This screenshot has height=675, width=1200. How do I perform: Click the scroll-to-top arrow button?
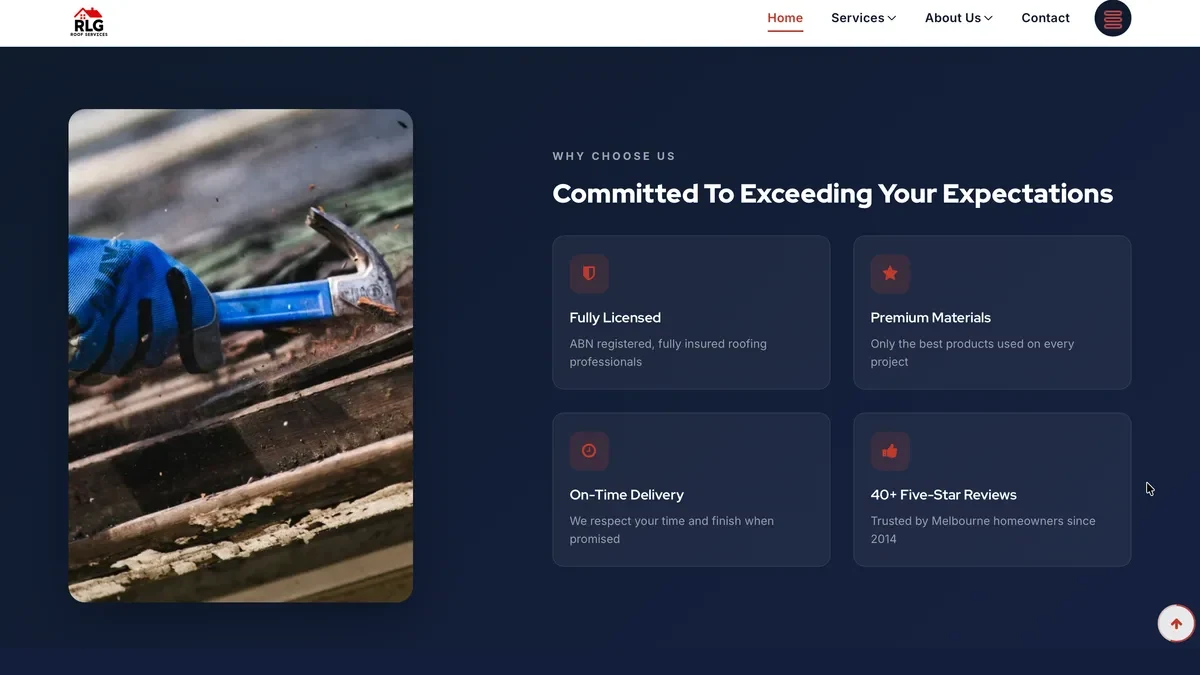(x=1176, y=624)
